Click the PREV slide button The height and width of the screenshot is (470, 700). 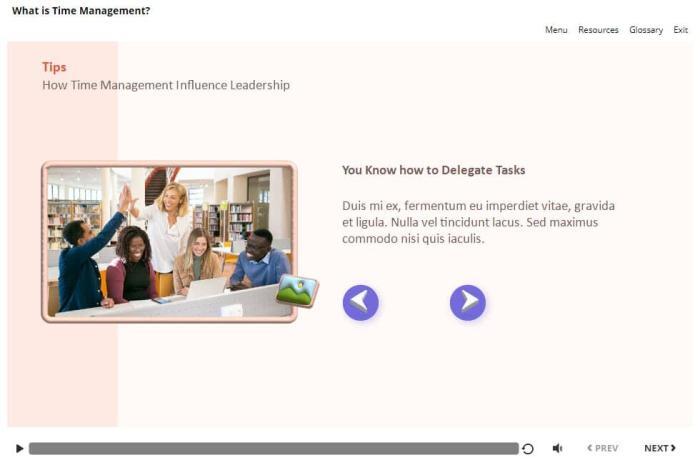[x=602, y=449]
